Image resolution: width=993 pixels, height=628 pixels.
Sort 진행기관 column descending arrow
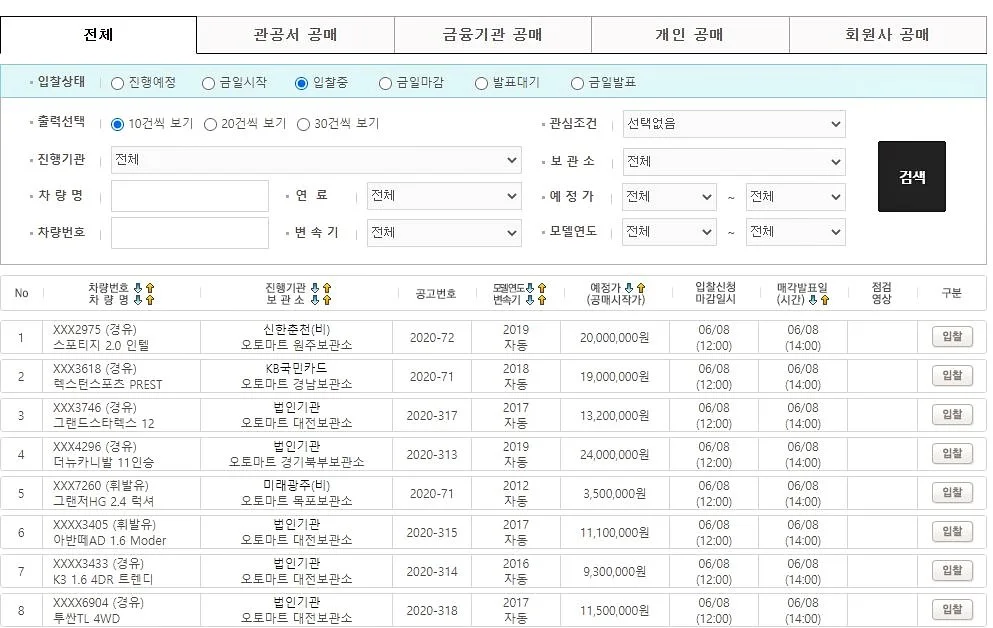click(315, 288)
